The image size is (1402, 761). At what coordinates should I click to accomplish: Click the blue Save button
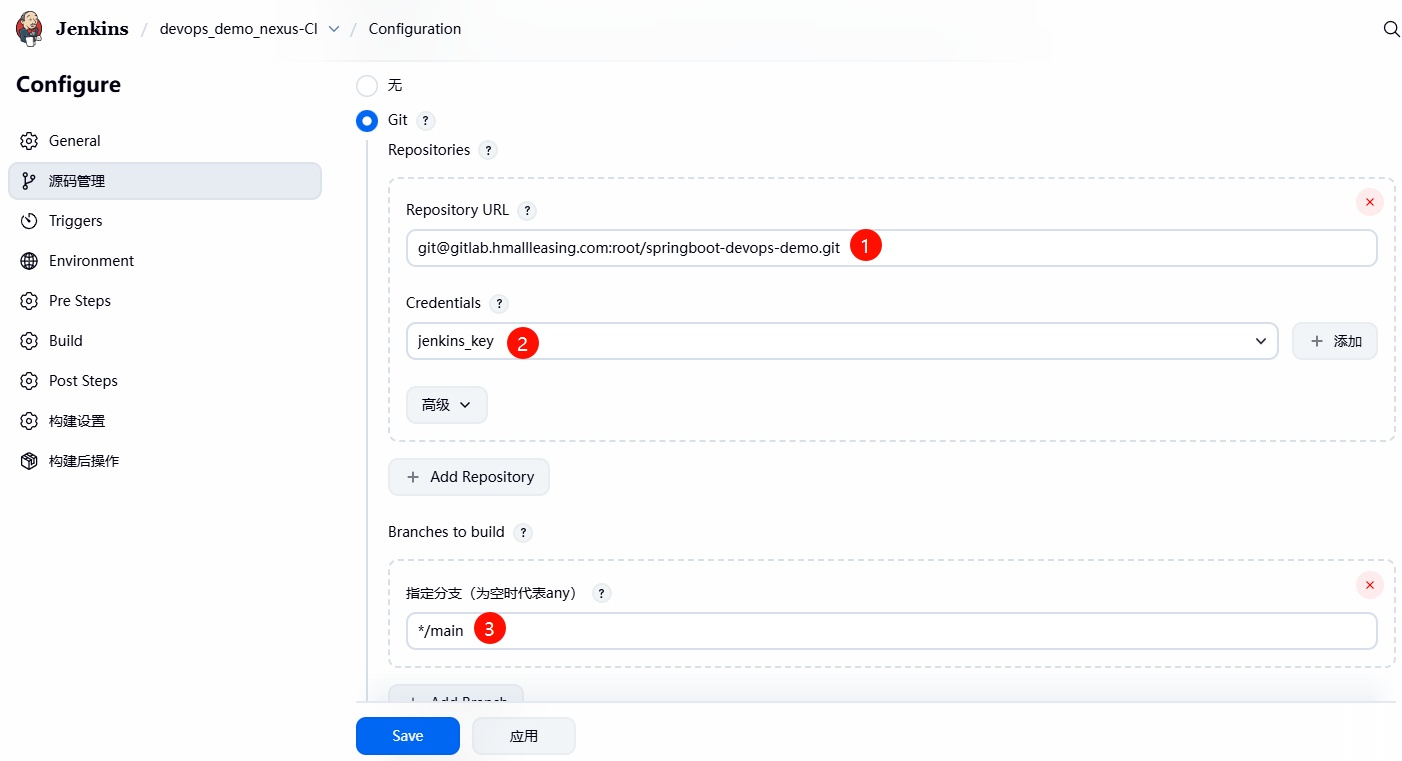pyautogui.click(x=407, y=736)
